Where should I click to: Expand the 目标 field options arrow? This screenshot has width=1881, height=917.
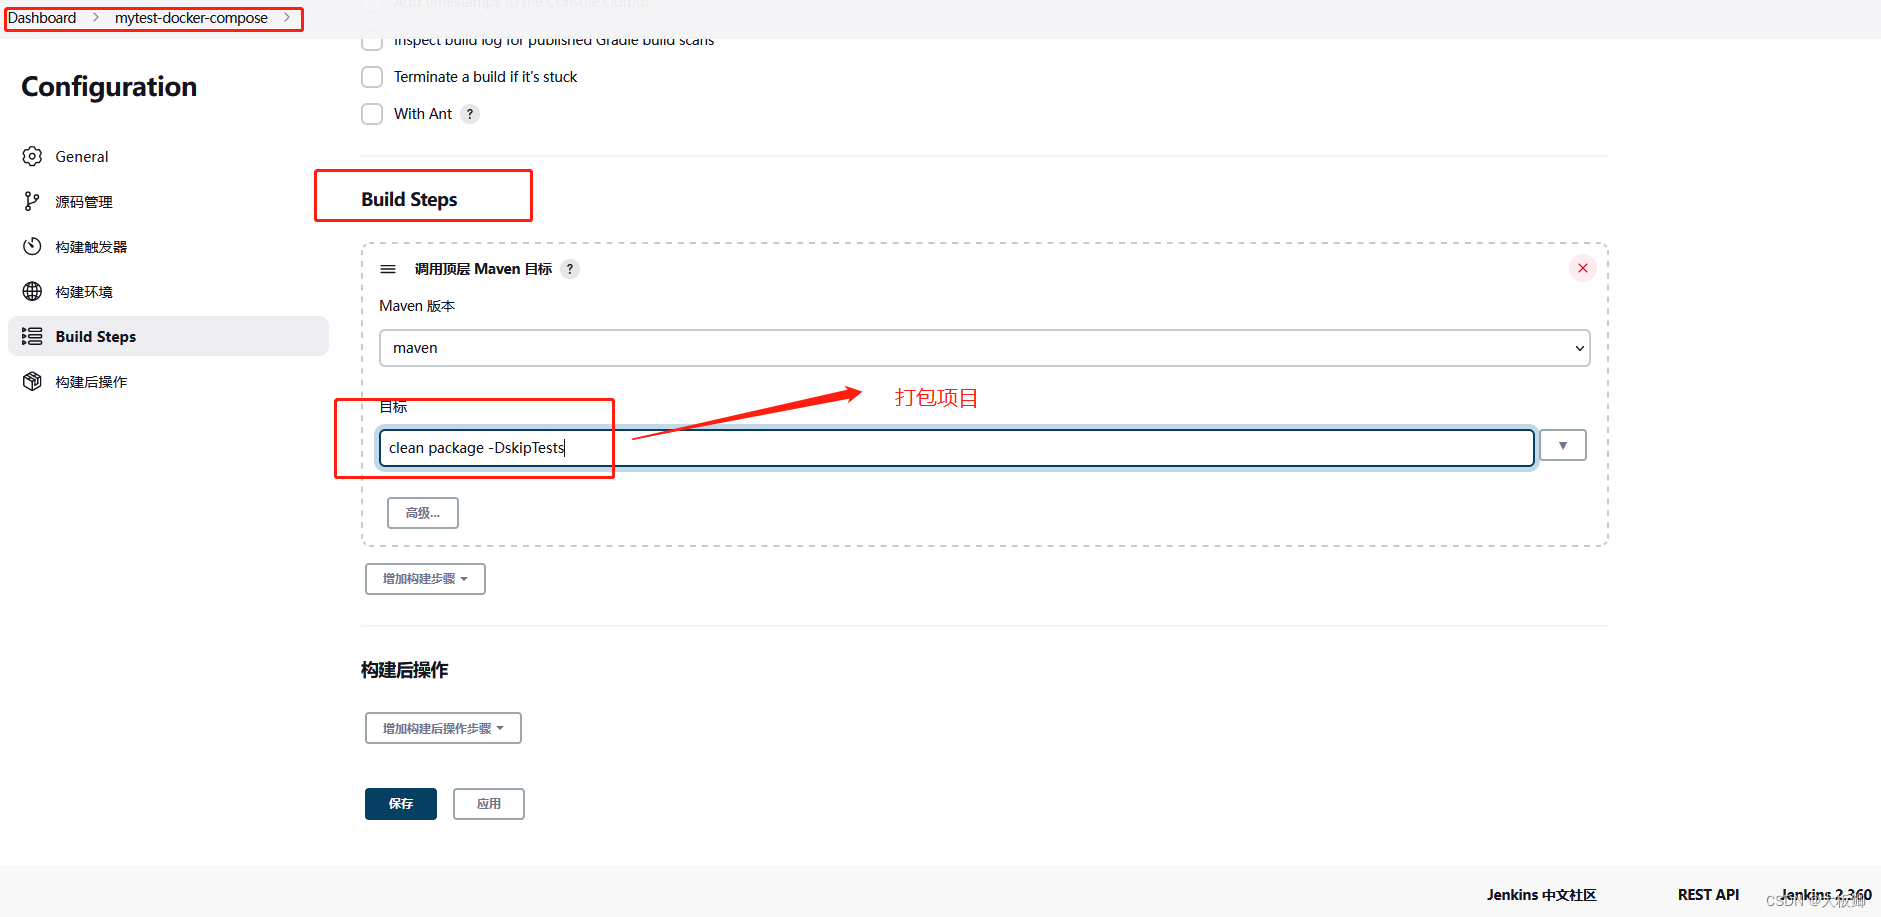click(1562, 445)
